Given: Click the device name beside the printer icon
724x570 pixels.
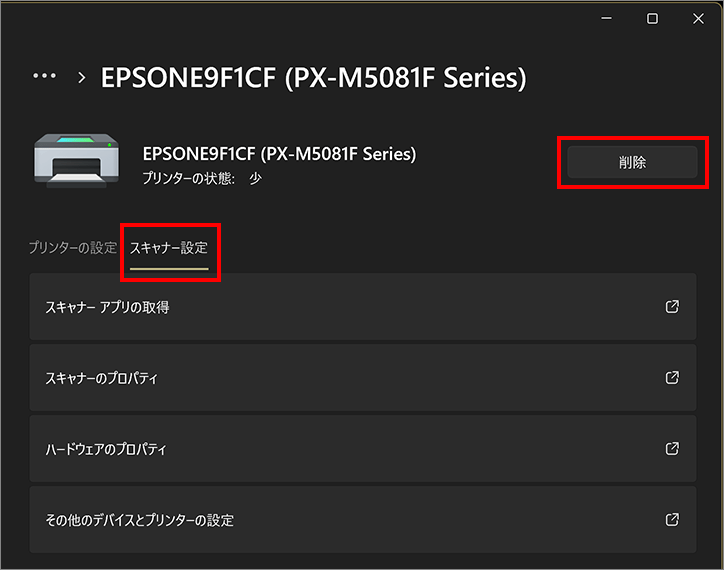Looking at the screenshot, I should click(279, 154).
